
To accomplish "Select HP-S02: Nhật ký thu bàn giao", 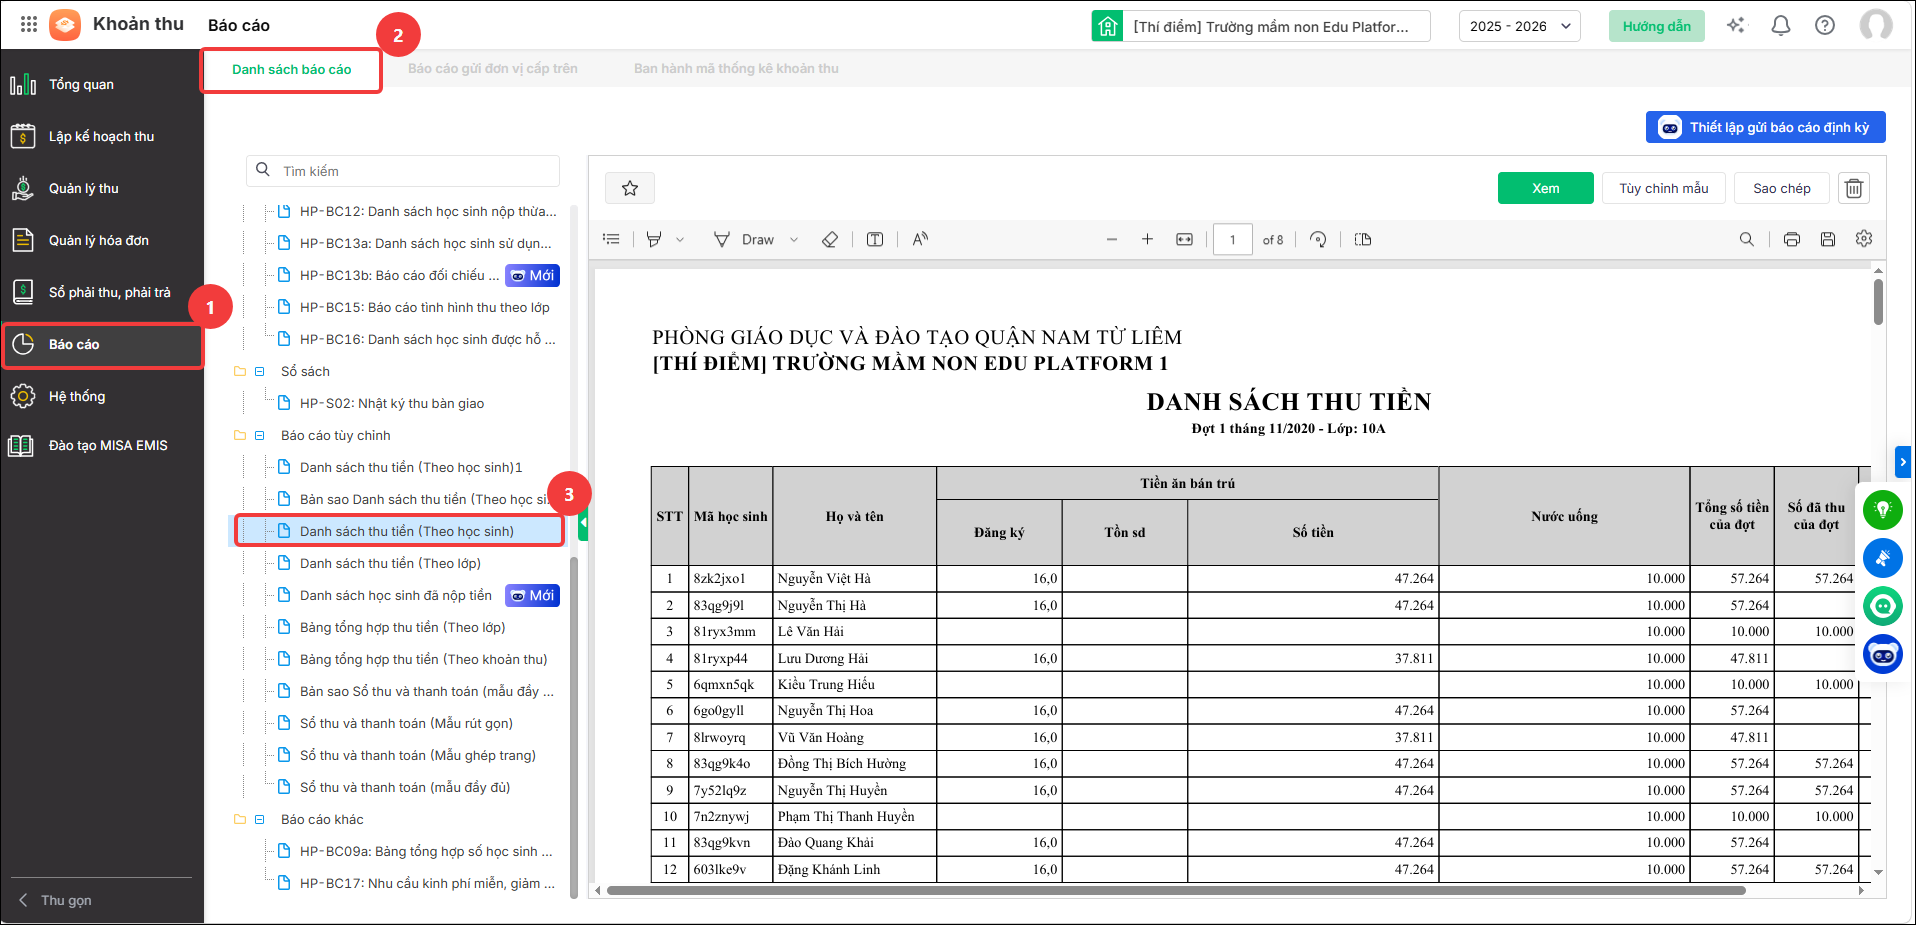I will pos(392,403).
